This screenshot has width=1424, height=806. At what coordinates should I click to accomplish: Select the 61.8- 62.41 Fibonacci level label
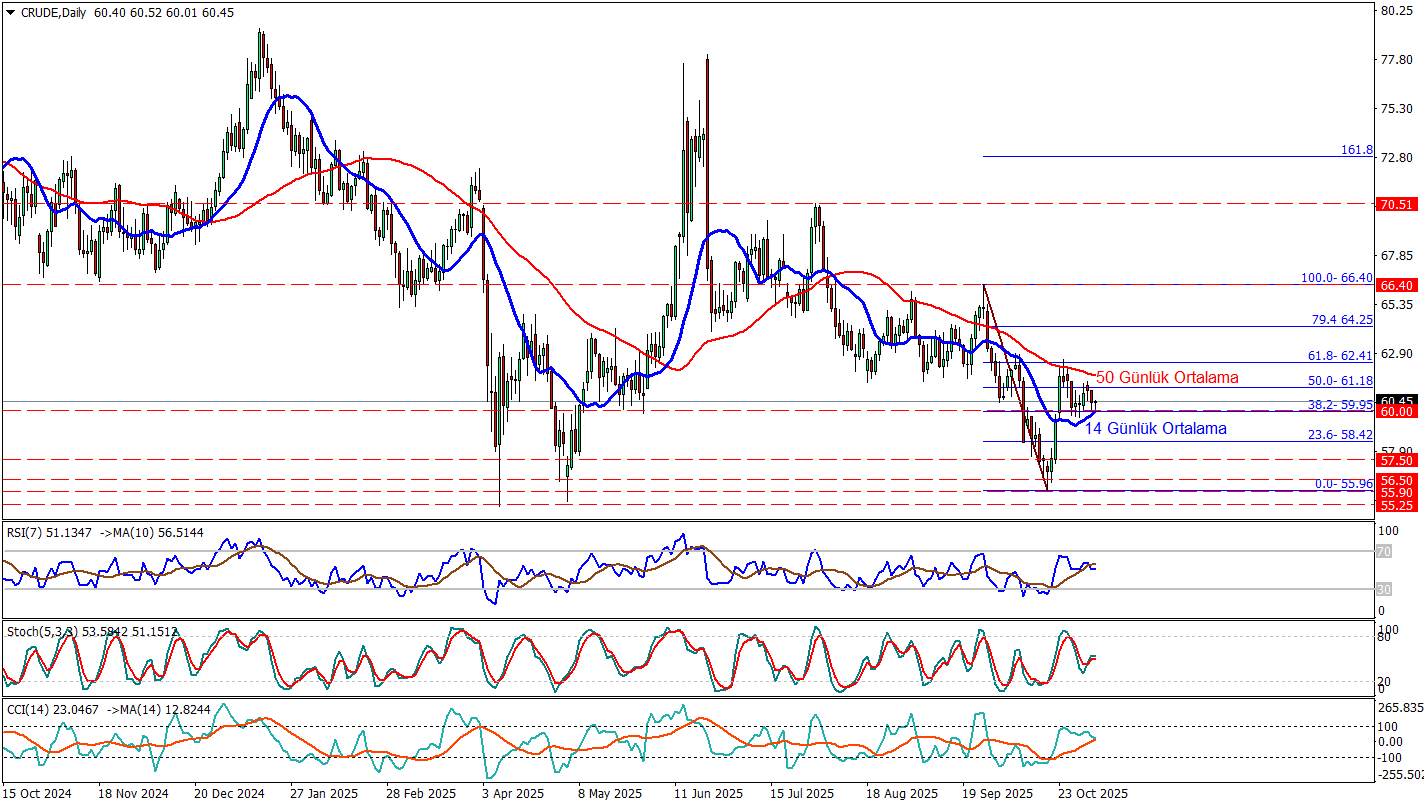point(1340,355)
